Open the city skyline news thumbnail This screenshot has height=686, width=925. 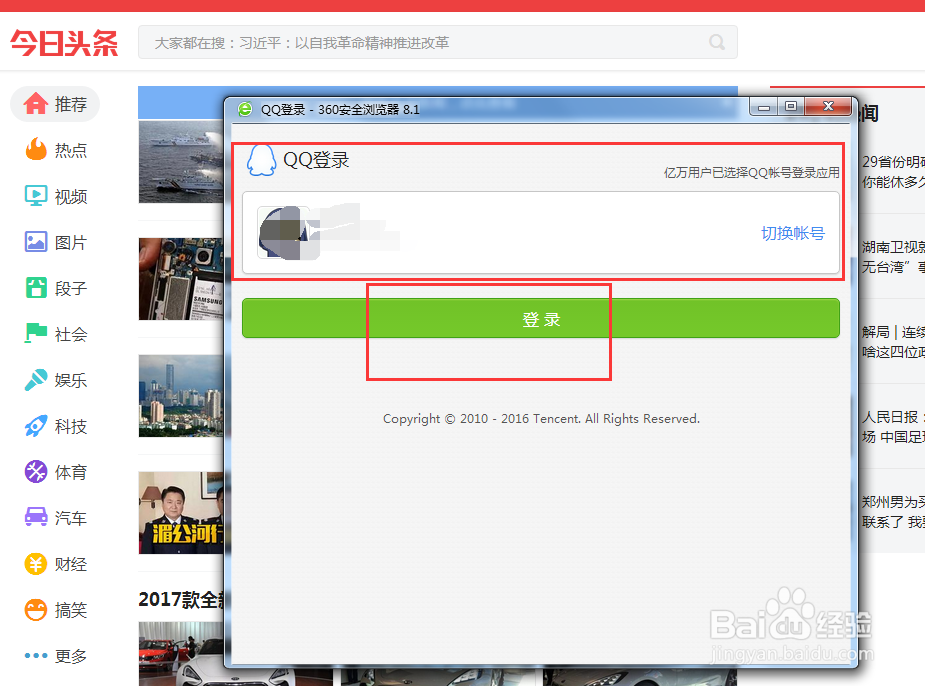pyautogui.click(x=182, y=396)
